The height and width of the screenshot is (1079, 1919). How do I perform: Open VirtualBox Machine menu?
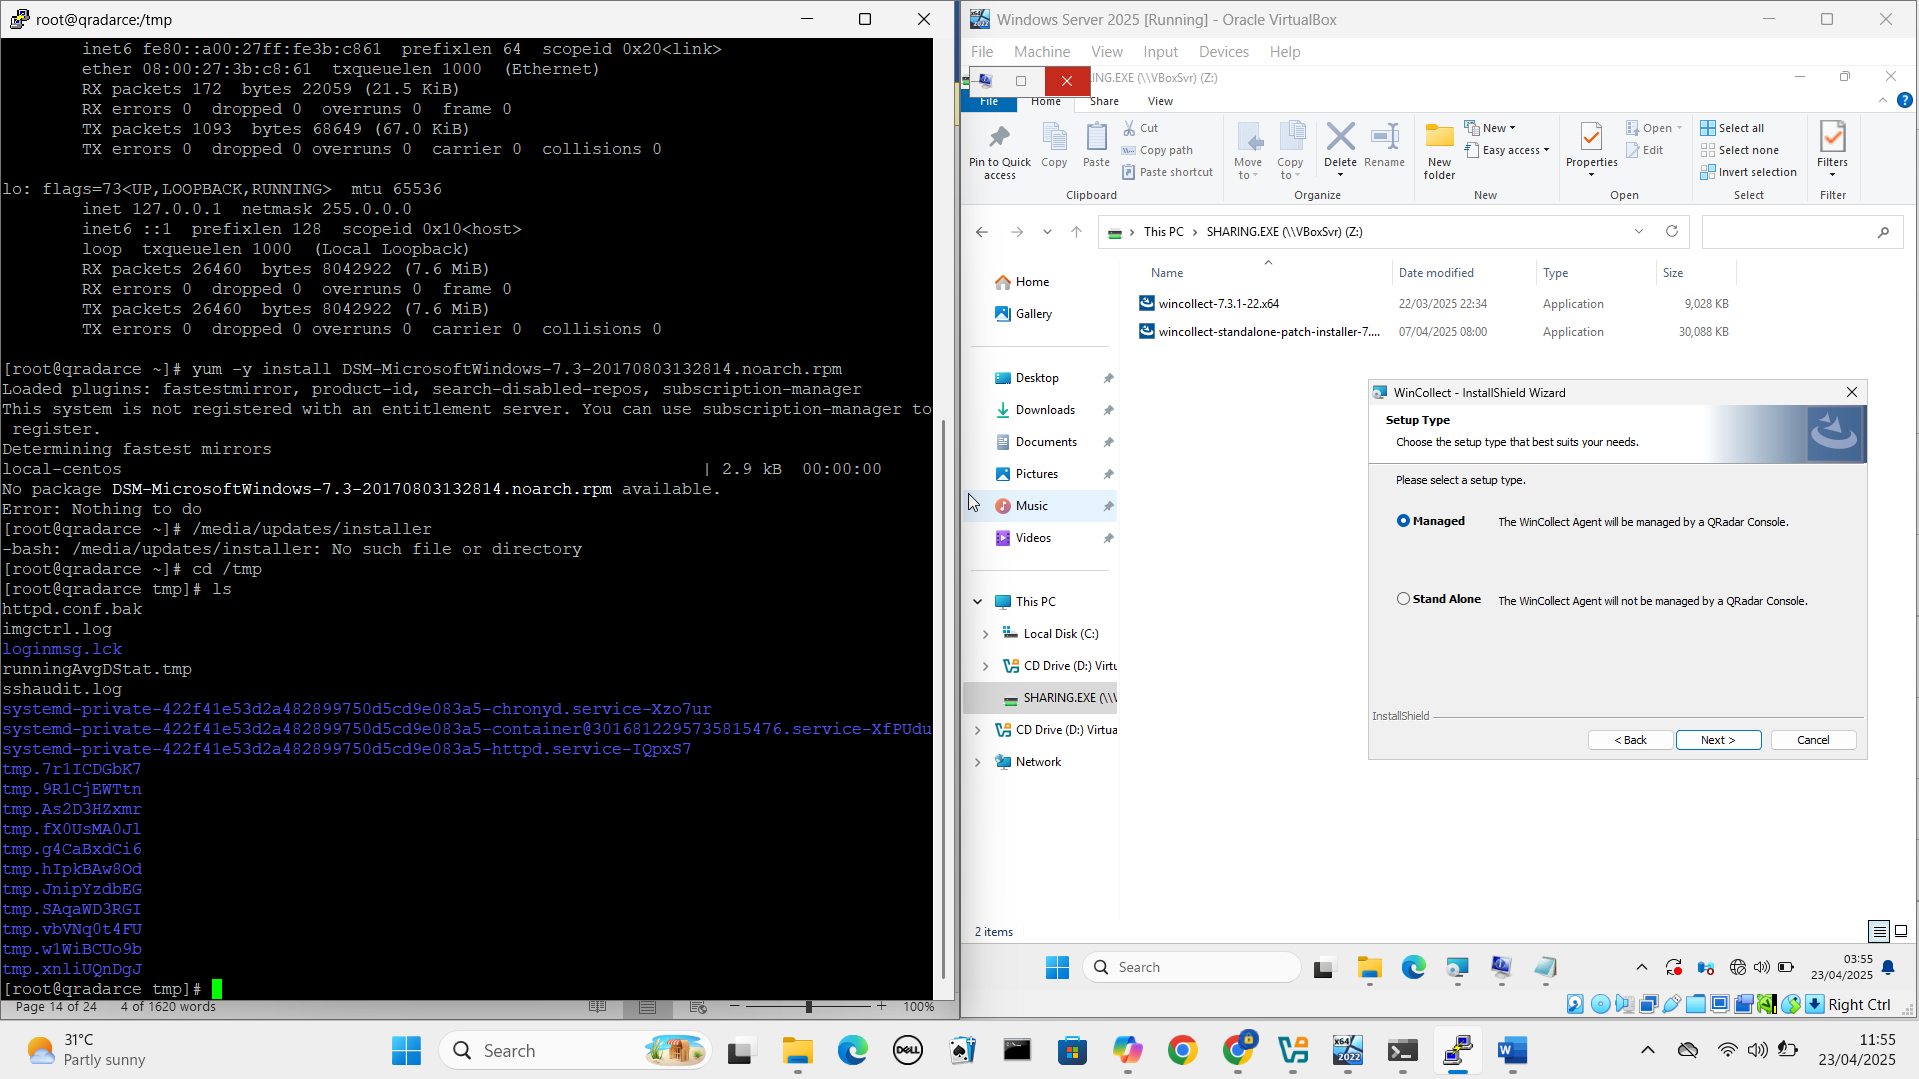pos(1041,52)
